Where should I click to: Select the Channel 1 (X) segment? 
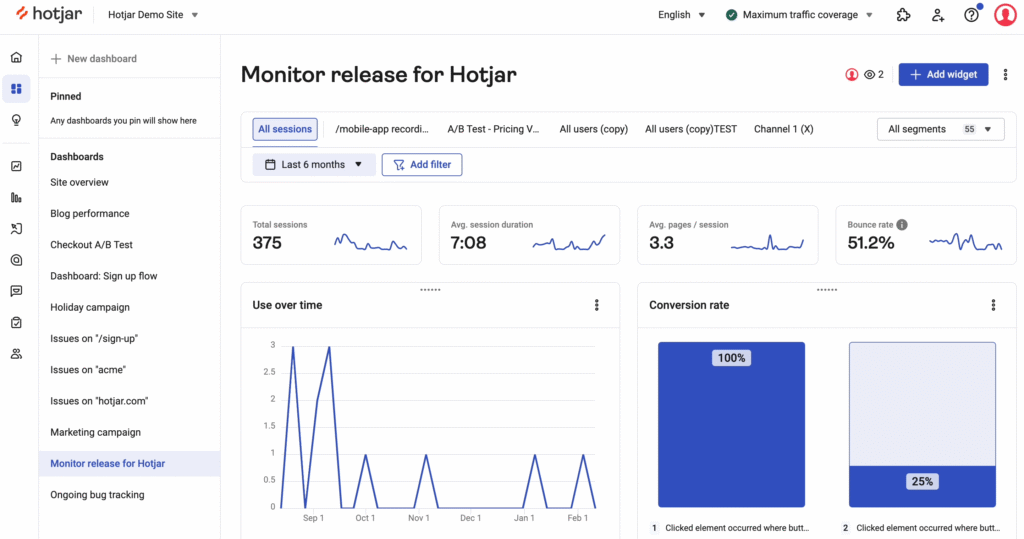[x=783, y=129]
